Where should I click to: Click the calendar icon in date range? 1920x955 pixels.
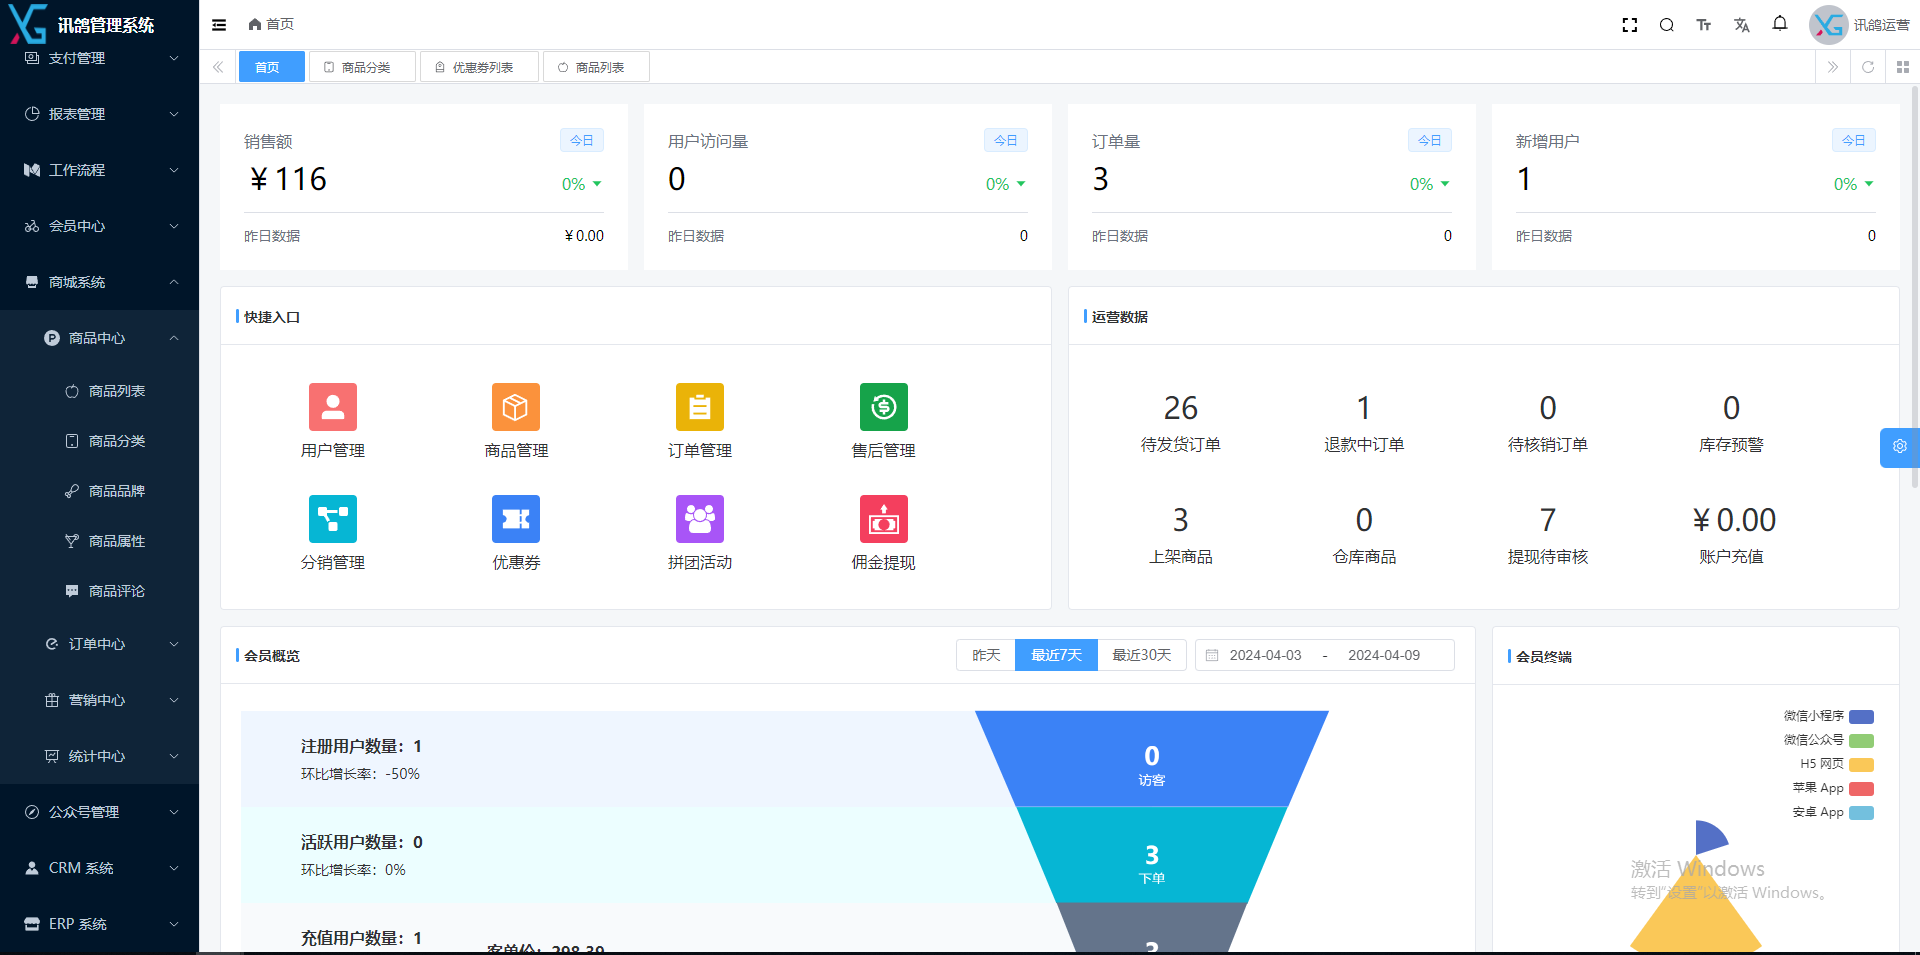pyautogui.click(x=1212, y=655)
